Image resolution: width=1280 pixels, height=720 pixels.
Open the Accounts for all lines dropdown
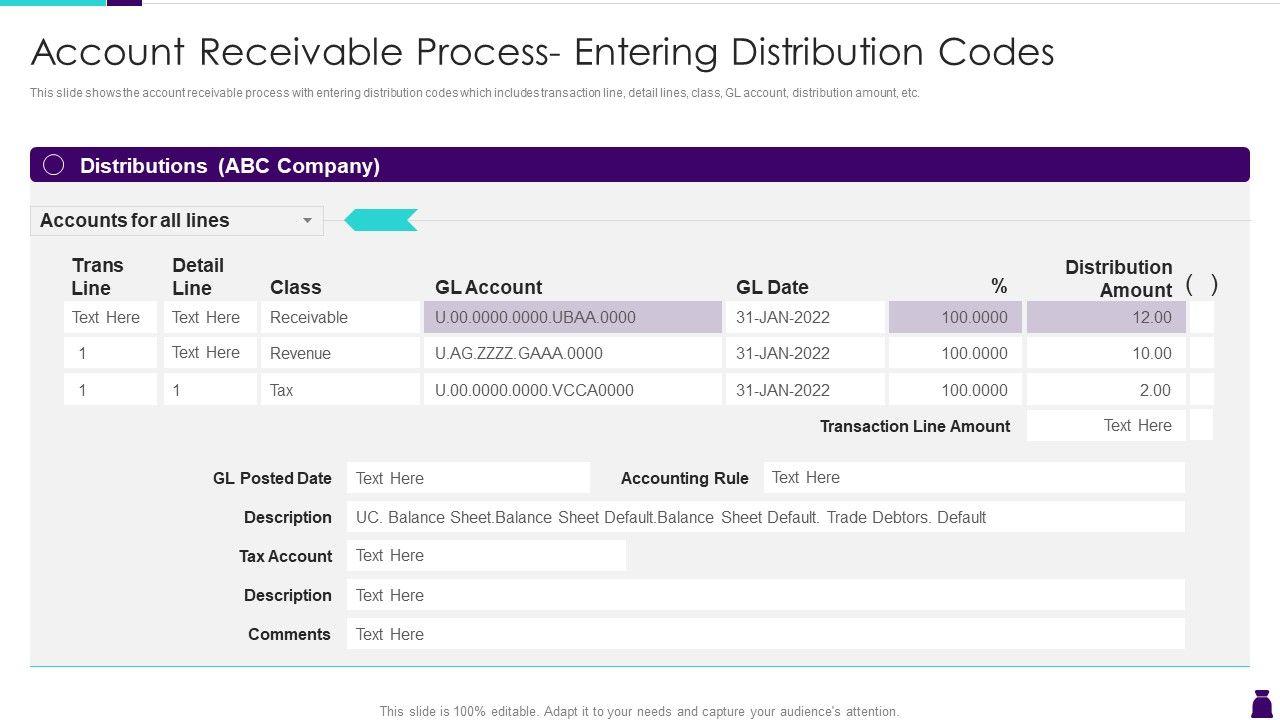click(307, 221)
